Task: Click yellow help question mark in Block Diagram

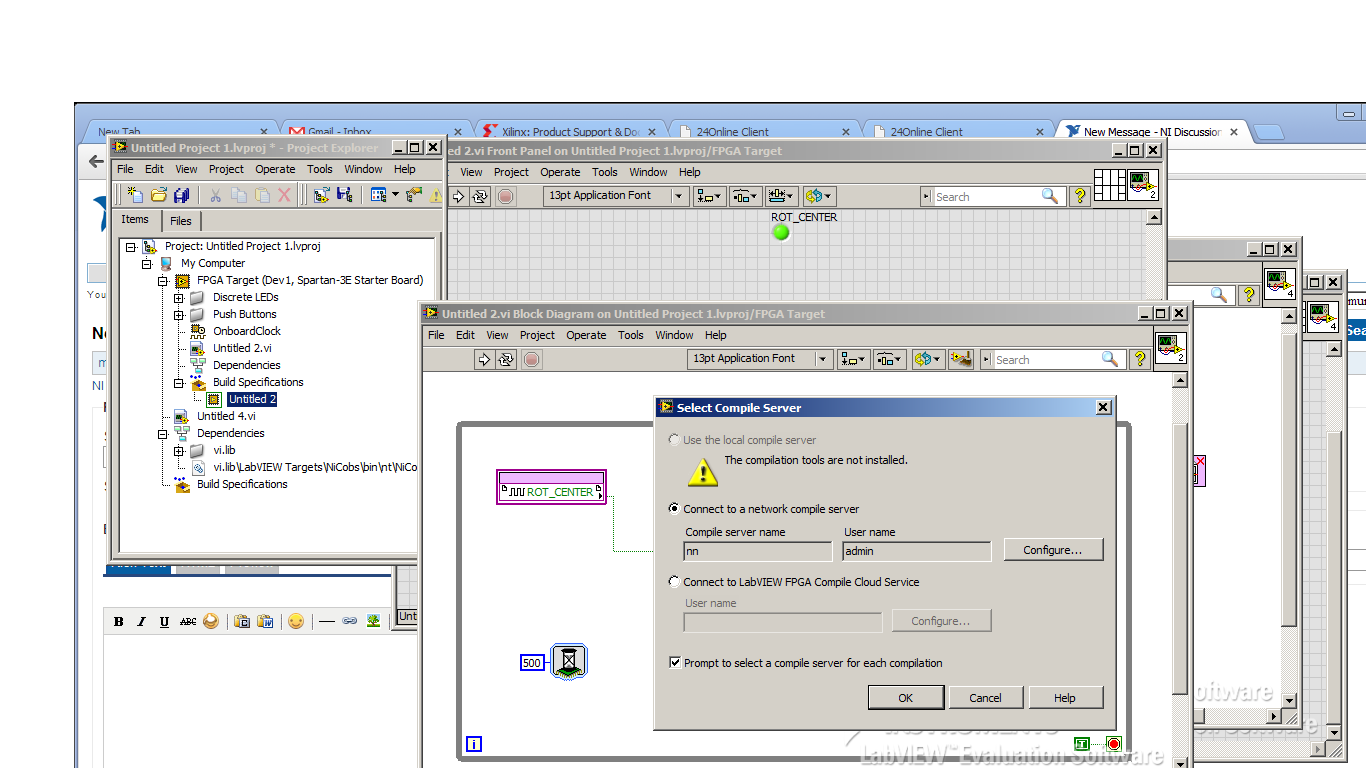Action: (x=1139, y=359)
